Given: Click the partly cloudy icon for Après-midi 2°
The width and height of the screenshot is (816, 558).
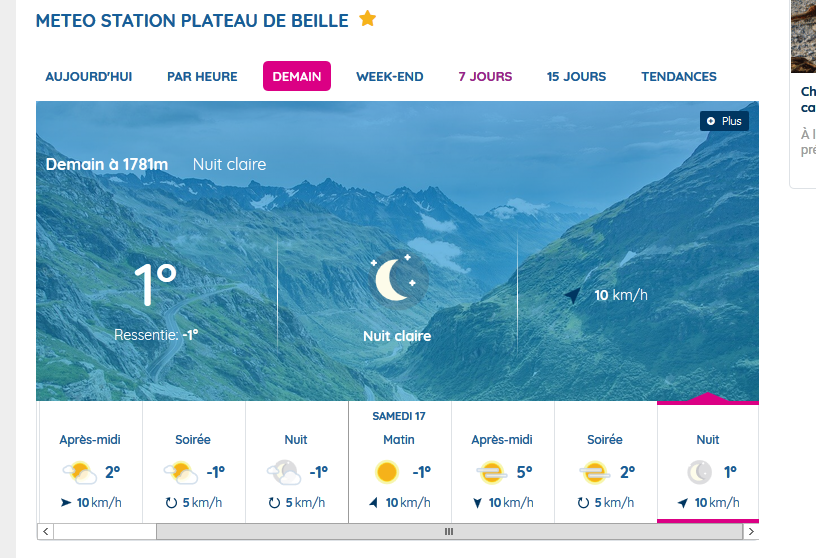Looking at the screenshot, I should point(80,472).
